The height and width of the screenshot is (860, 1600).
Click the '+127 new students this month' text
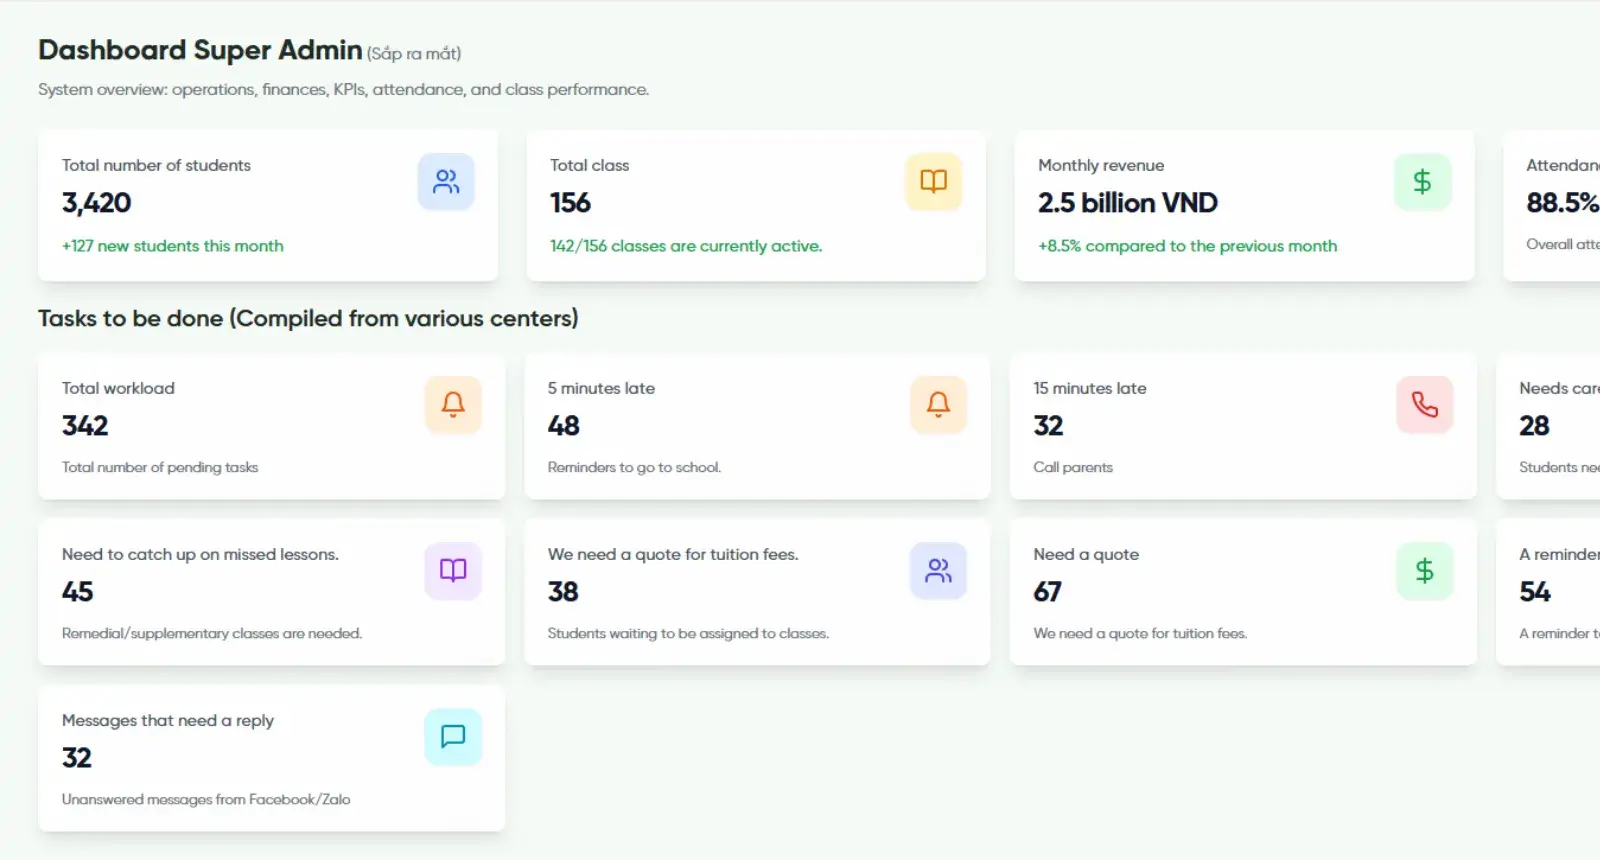(x=172, y=246)
